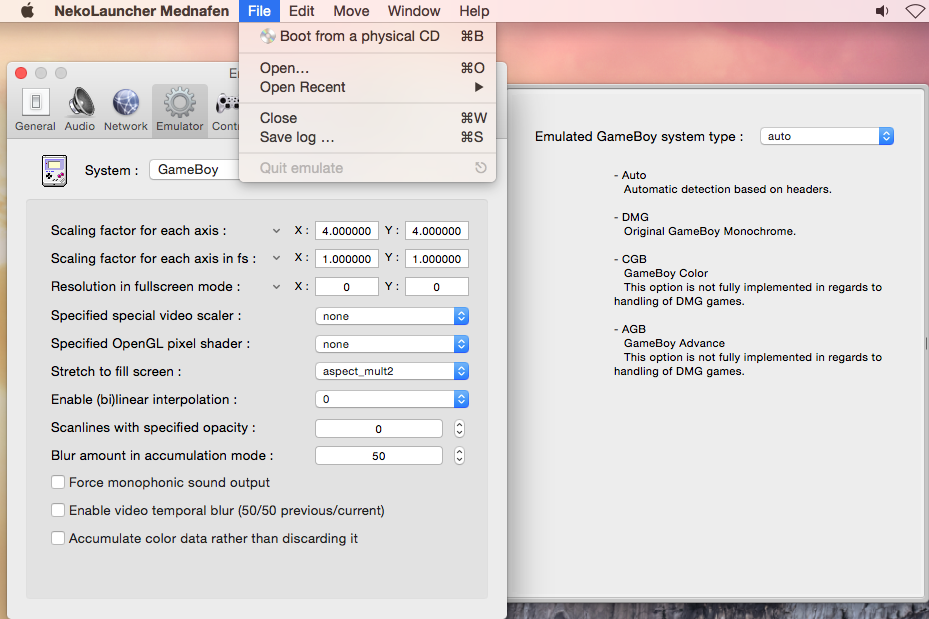Click Scaling factor in fs Y field
The height and width of the screenshot is (619, 929).
(437, 258)
